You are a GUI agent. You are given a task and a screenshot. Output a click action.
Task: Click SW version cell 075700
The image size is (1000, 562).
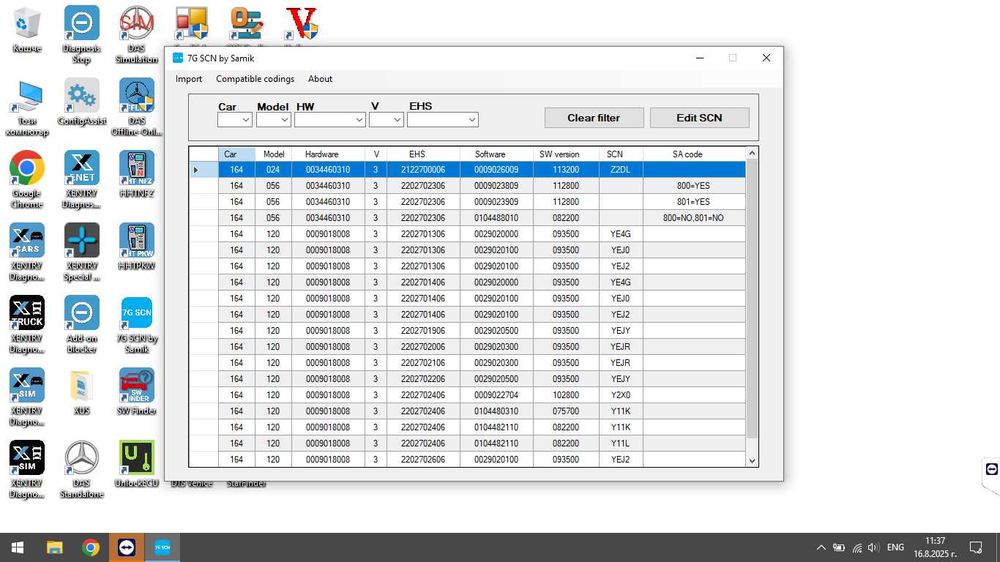566,411
